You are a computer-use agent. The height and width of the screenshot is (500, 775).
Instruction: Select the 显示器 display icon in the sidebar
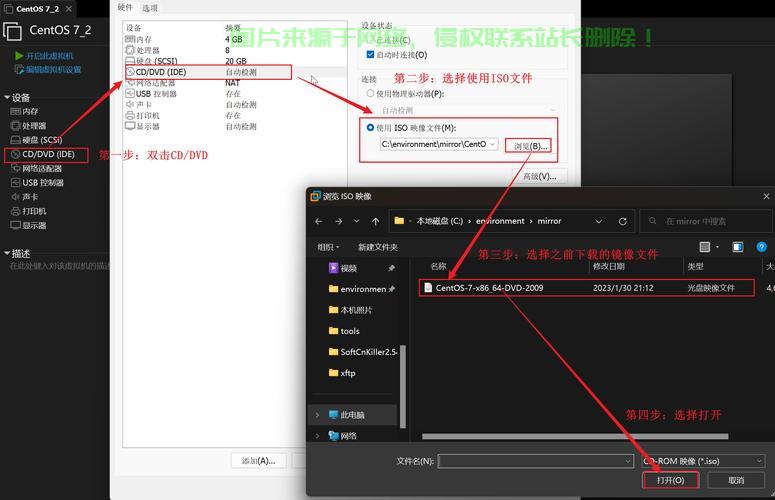pyautogui.click(x=15, y=225)
